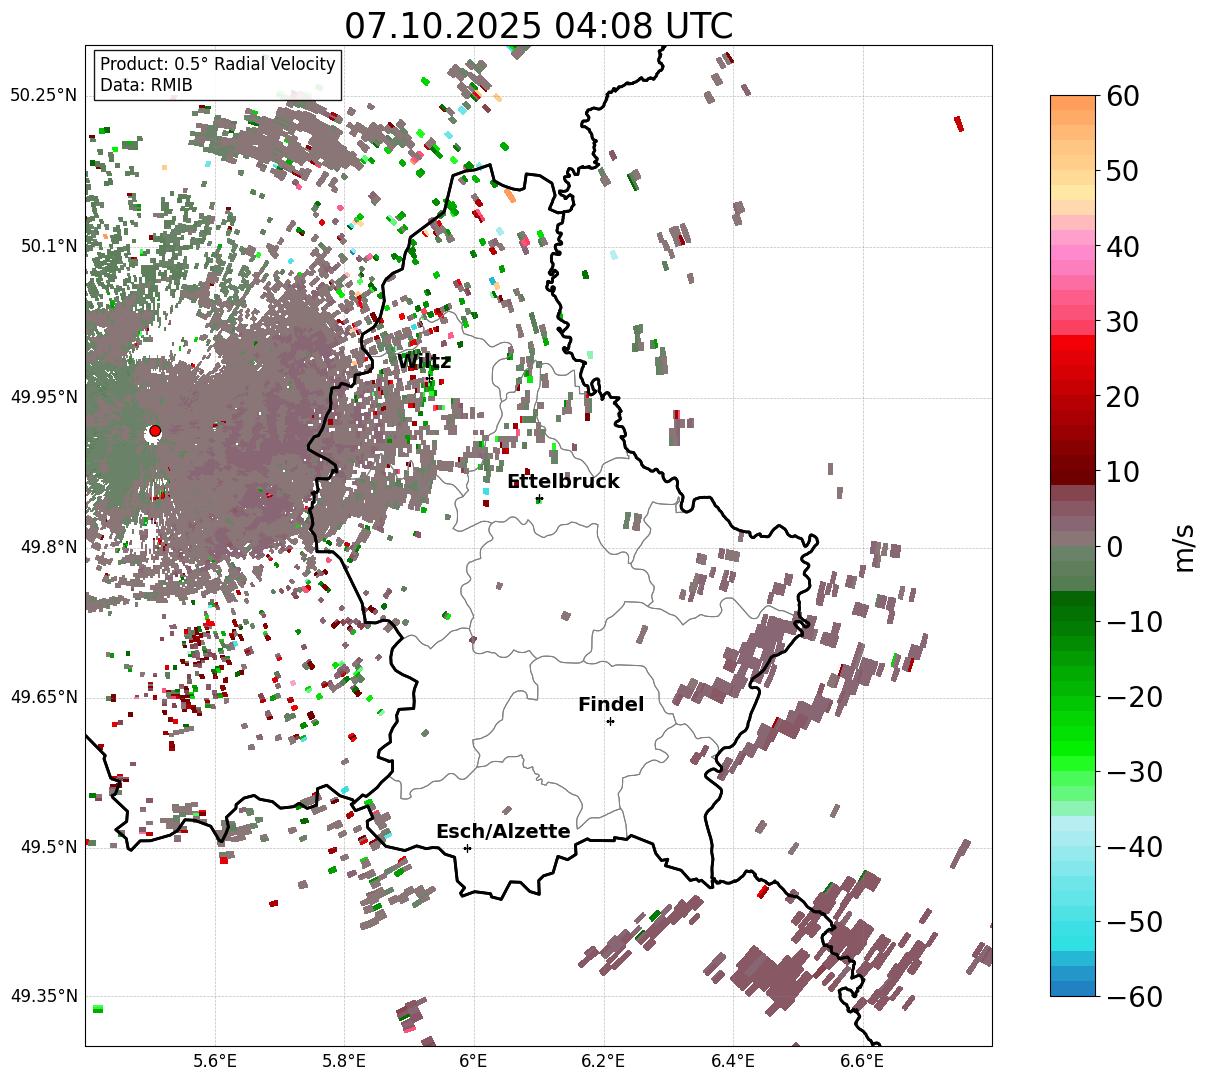The width and height of the screenshot is (1207, 1081).
Task: Click the 50.25°N latitude axis label
Action: tap(44, 96)
